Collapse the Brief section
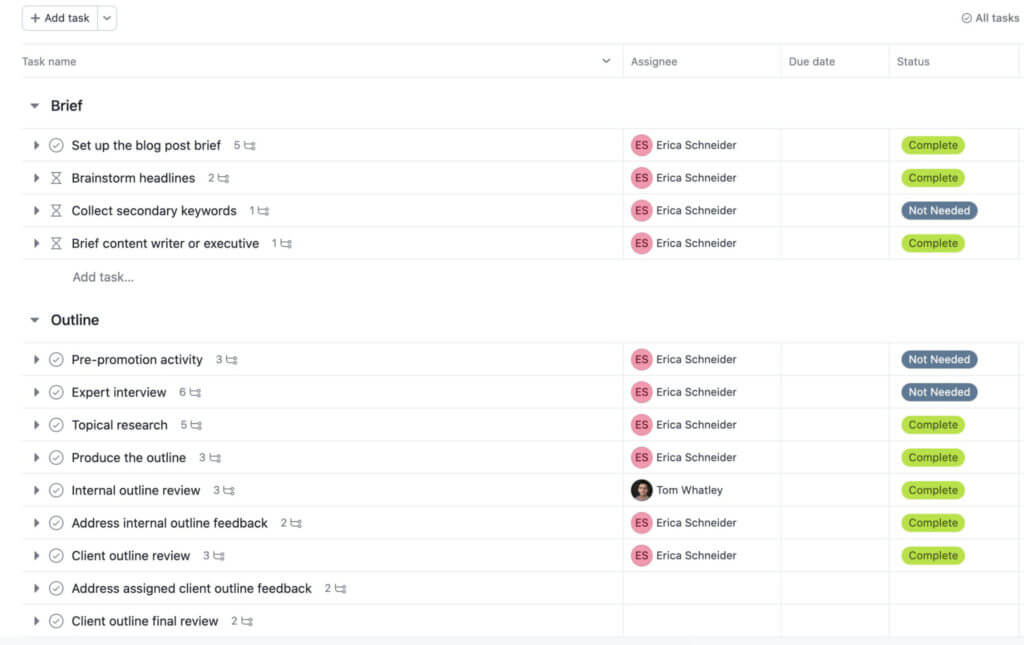 click(x=35, y=105)
